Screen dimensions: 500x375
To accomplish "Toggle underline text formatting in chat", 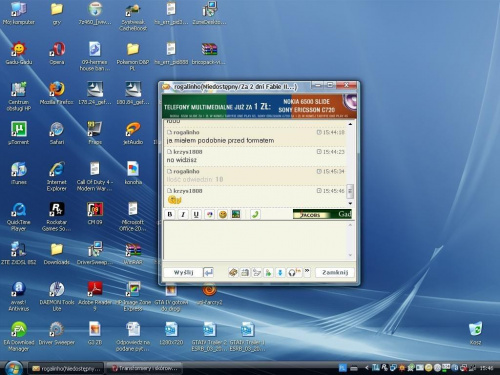I will (x=196, y=214).
